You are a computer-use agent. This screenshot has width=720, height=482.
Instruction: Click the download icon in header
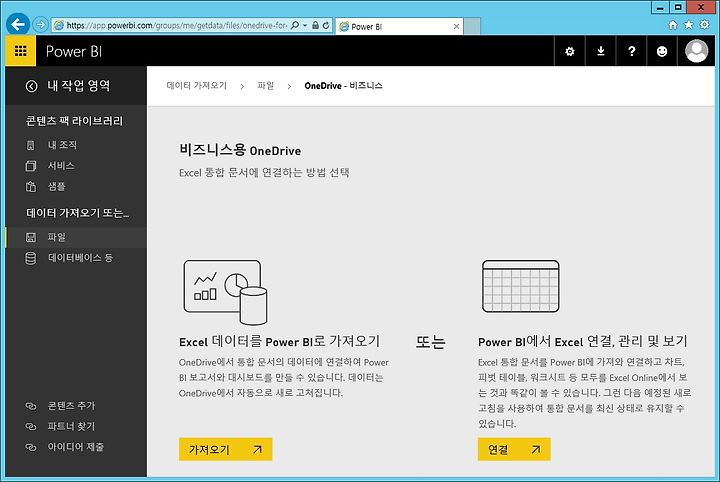coord(601,51)
